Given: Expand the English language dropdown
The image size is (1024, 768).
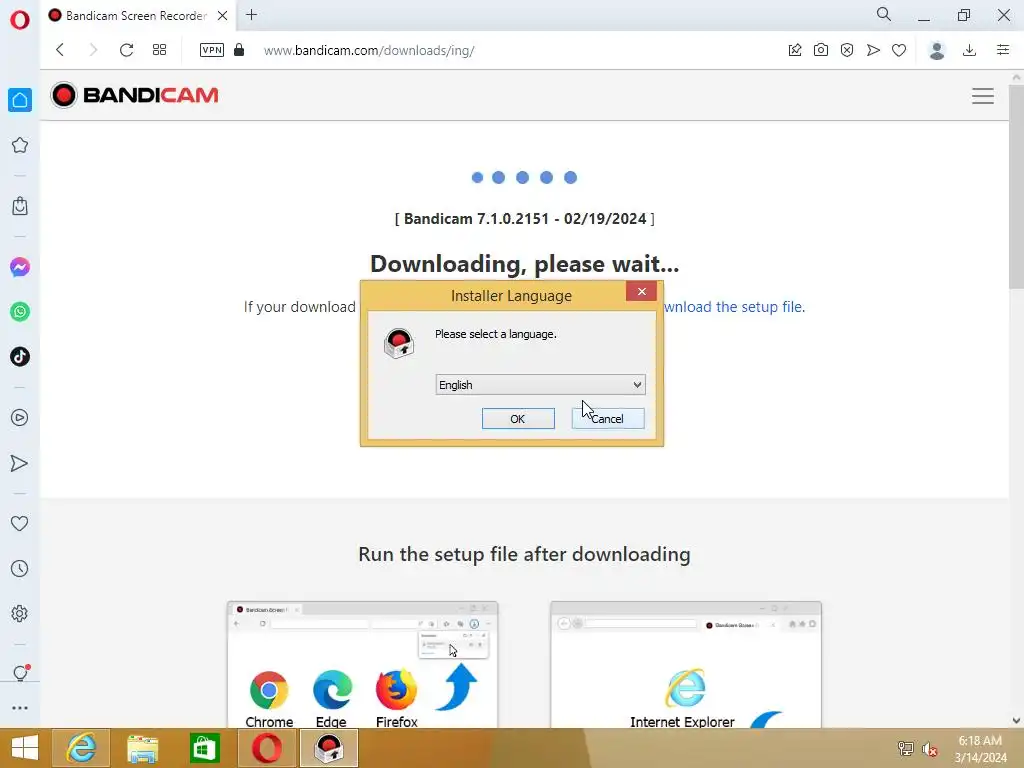Looking at the screenshot, I should (x=540, y=385).
